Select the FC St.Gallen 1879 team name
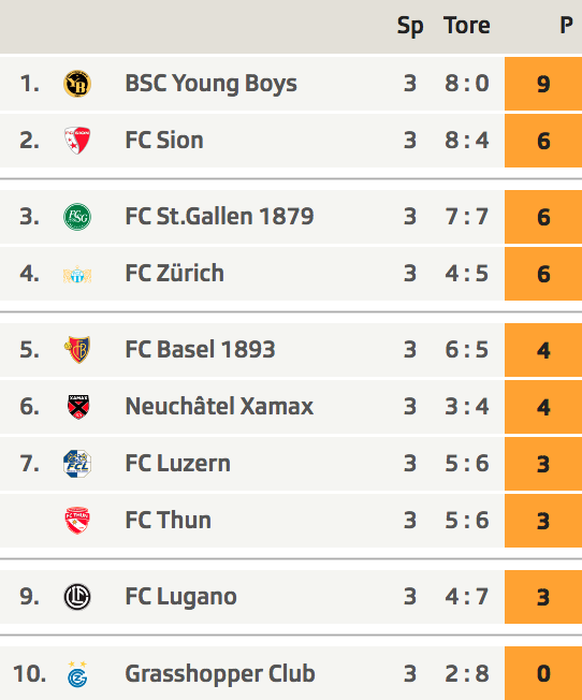Viewport: 582px width, 700px height. point(219,217)
